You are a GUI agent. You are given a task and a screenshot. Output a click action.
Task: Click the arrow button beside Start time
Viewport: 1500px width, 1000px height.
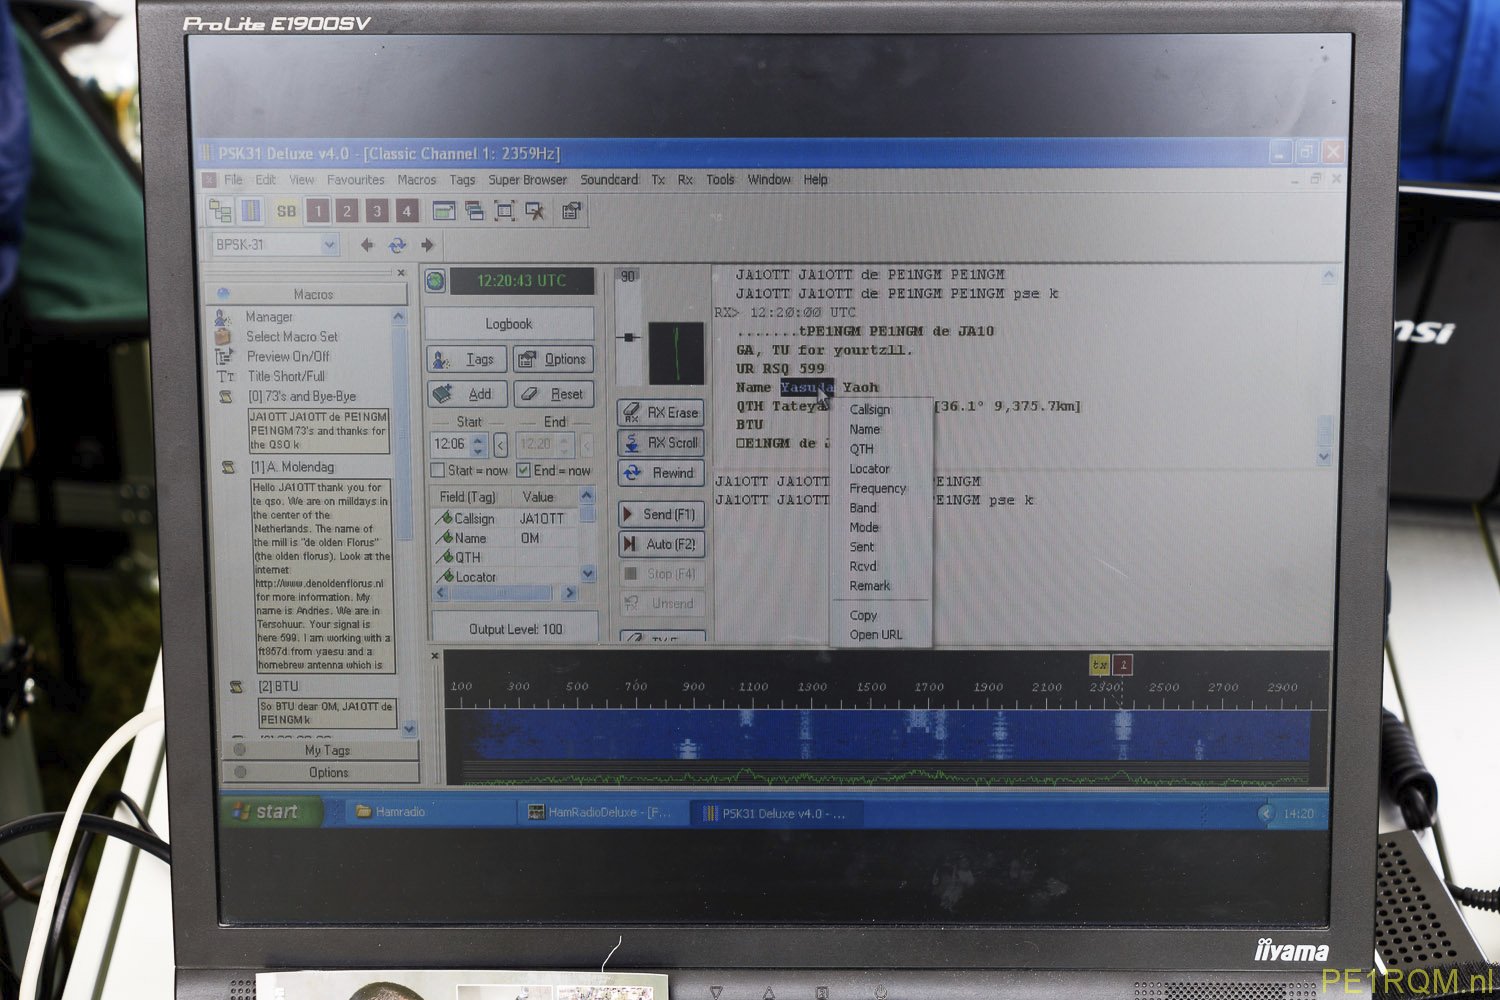500,445
